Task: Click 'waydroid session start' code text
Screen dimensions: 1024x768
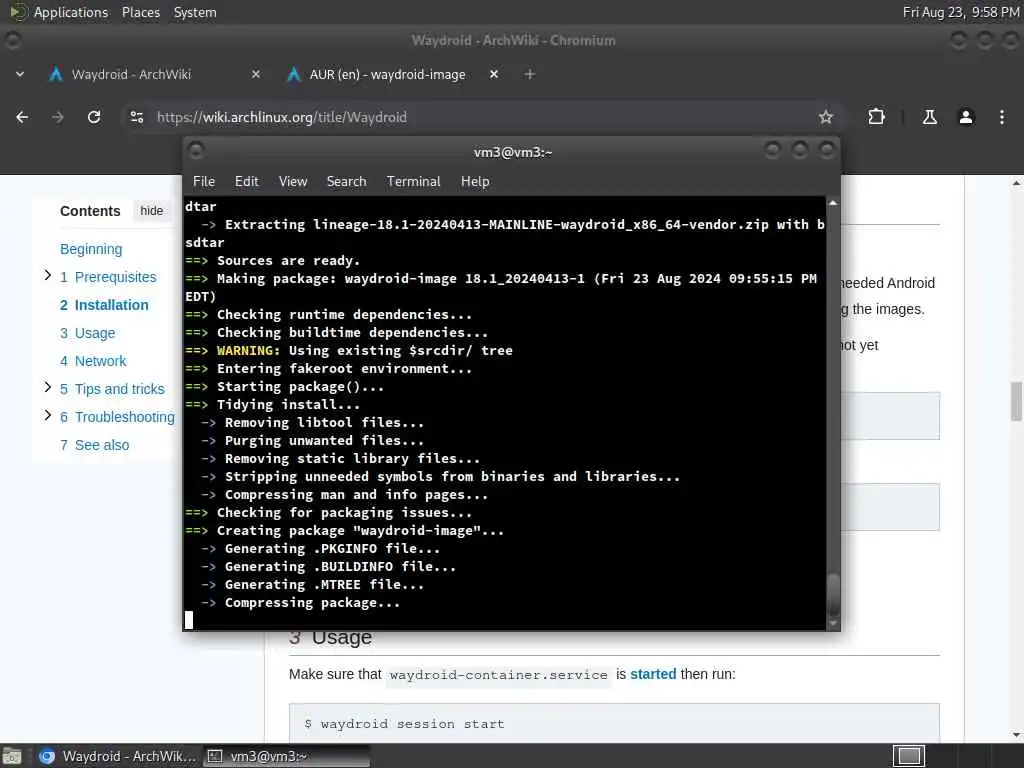Action: tap(413, 724)
